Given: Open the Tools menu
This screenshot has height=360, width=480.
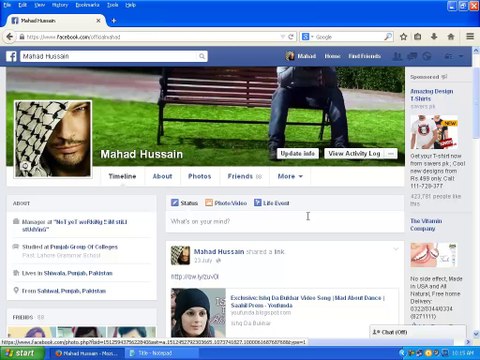Looking at the screenshot, I should tap(113, 5).
